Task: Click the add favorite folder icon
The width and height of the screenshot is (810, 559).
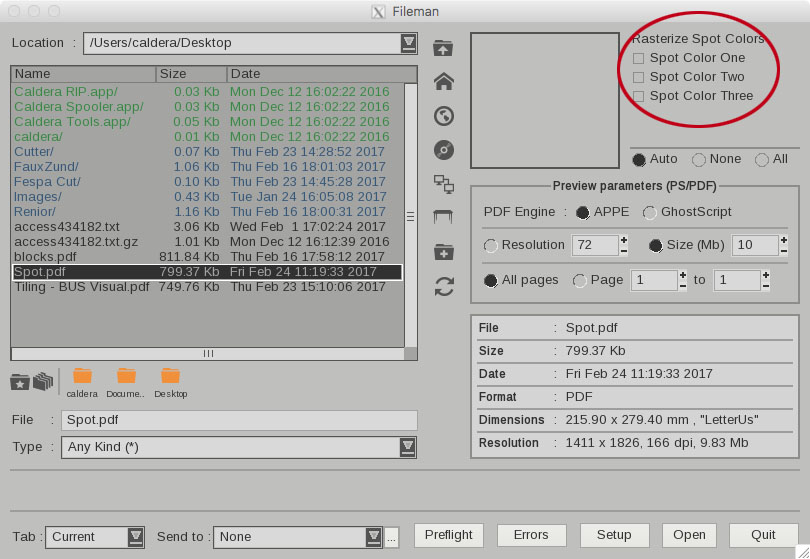Action: tap(20, 381)
